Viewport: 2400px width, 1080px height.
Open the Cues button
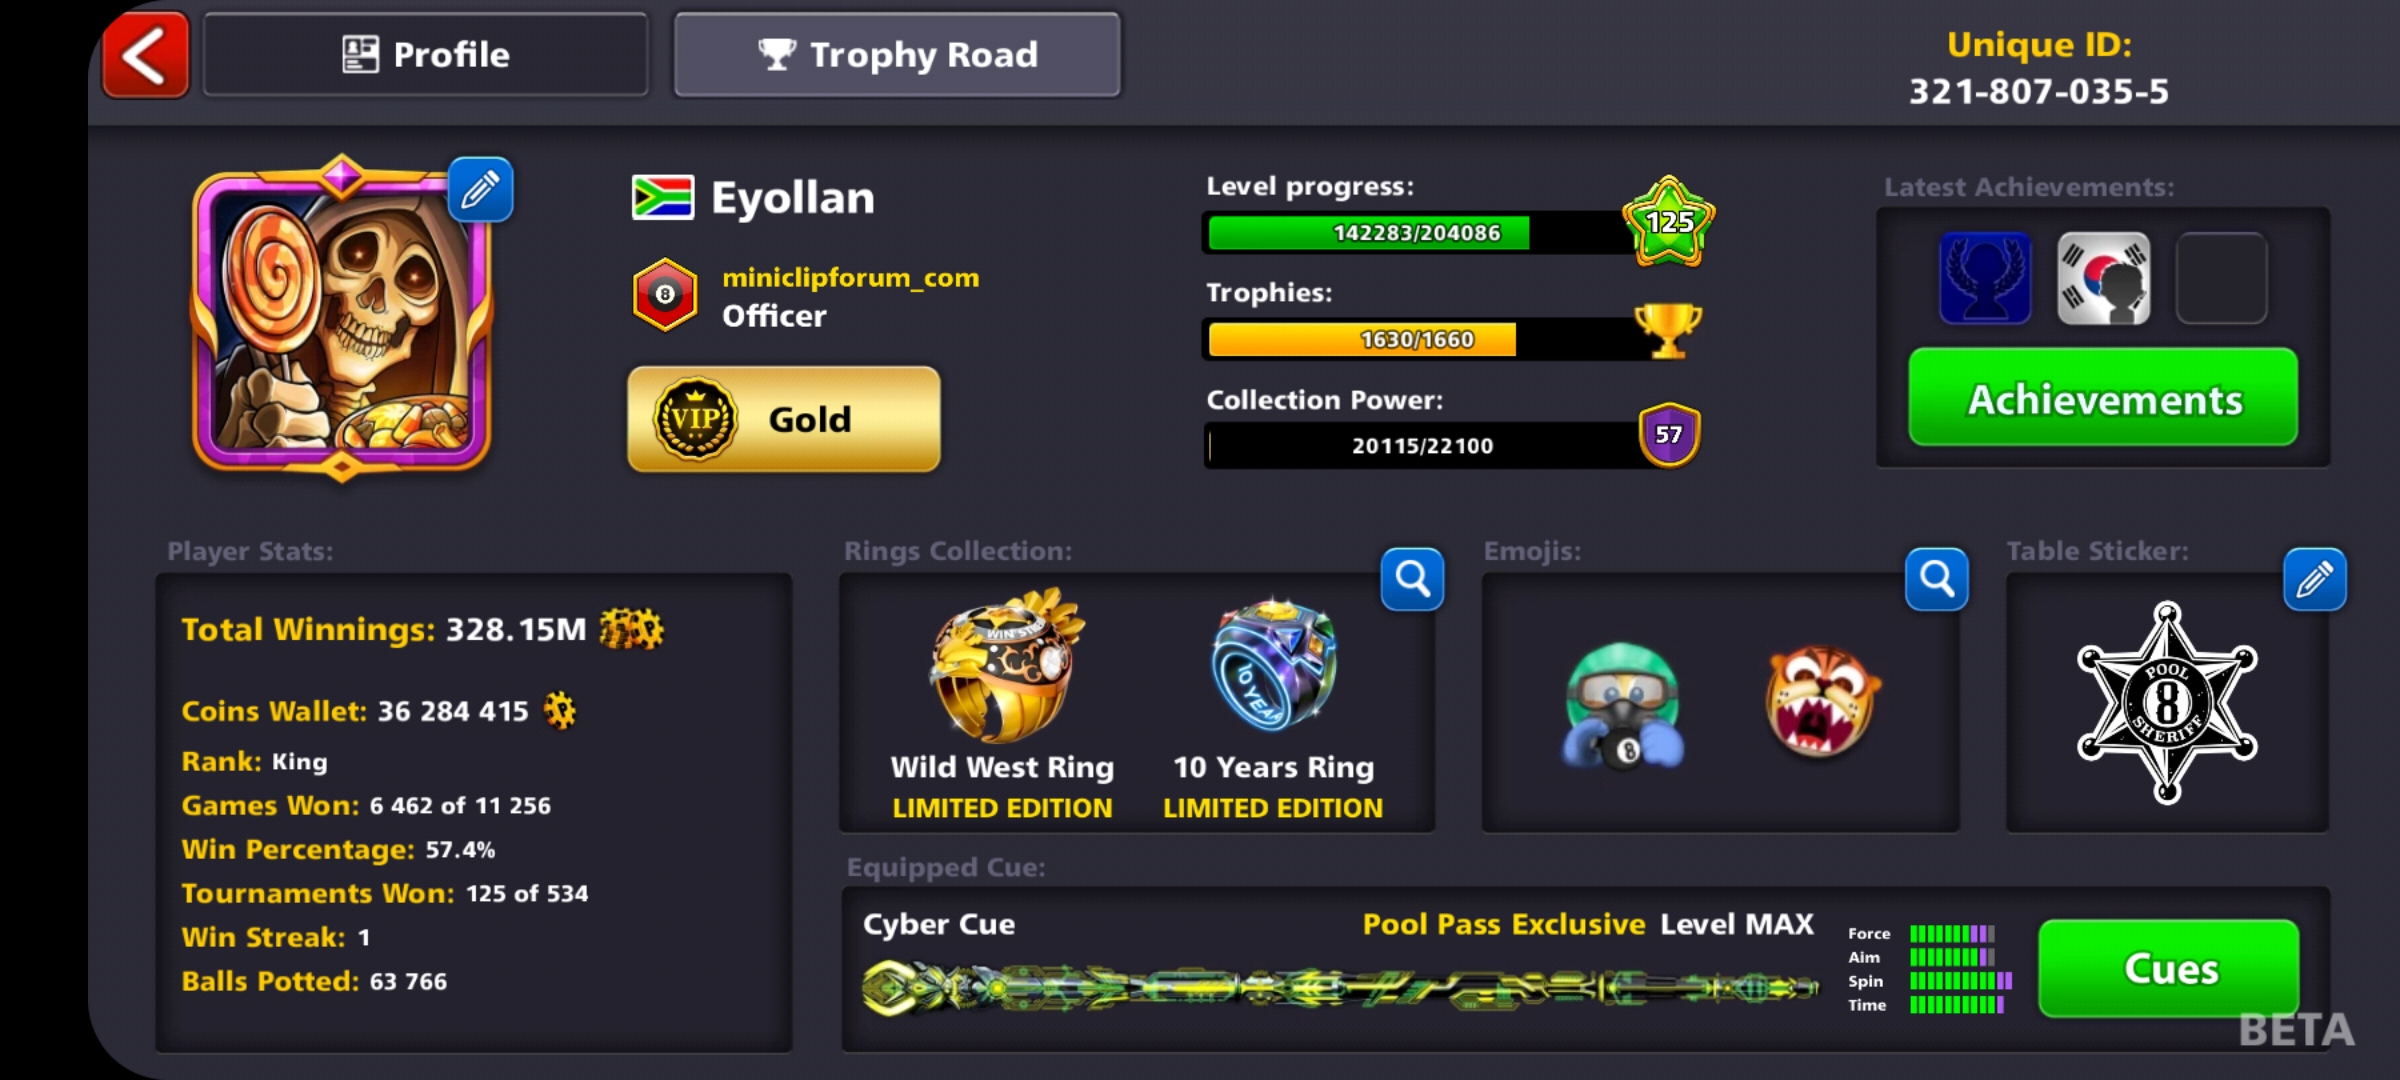coord(2169,968)
